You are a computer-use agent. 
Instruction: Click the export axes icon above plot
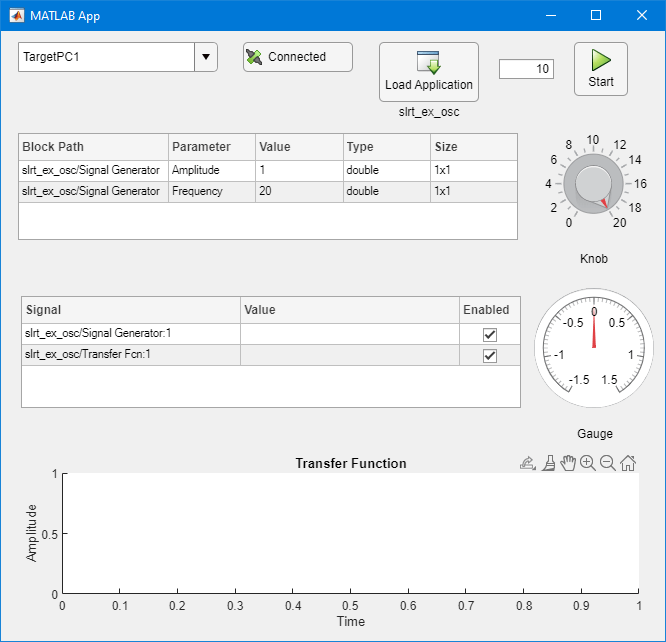coord(528,463)
